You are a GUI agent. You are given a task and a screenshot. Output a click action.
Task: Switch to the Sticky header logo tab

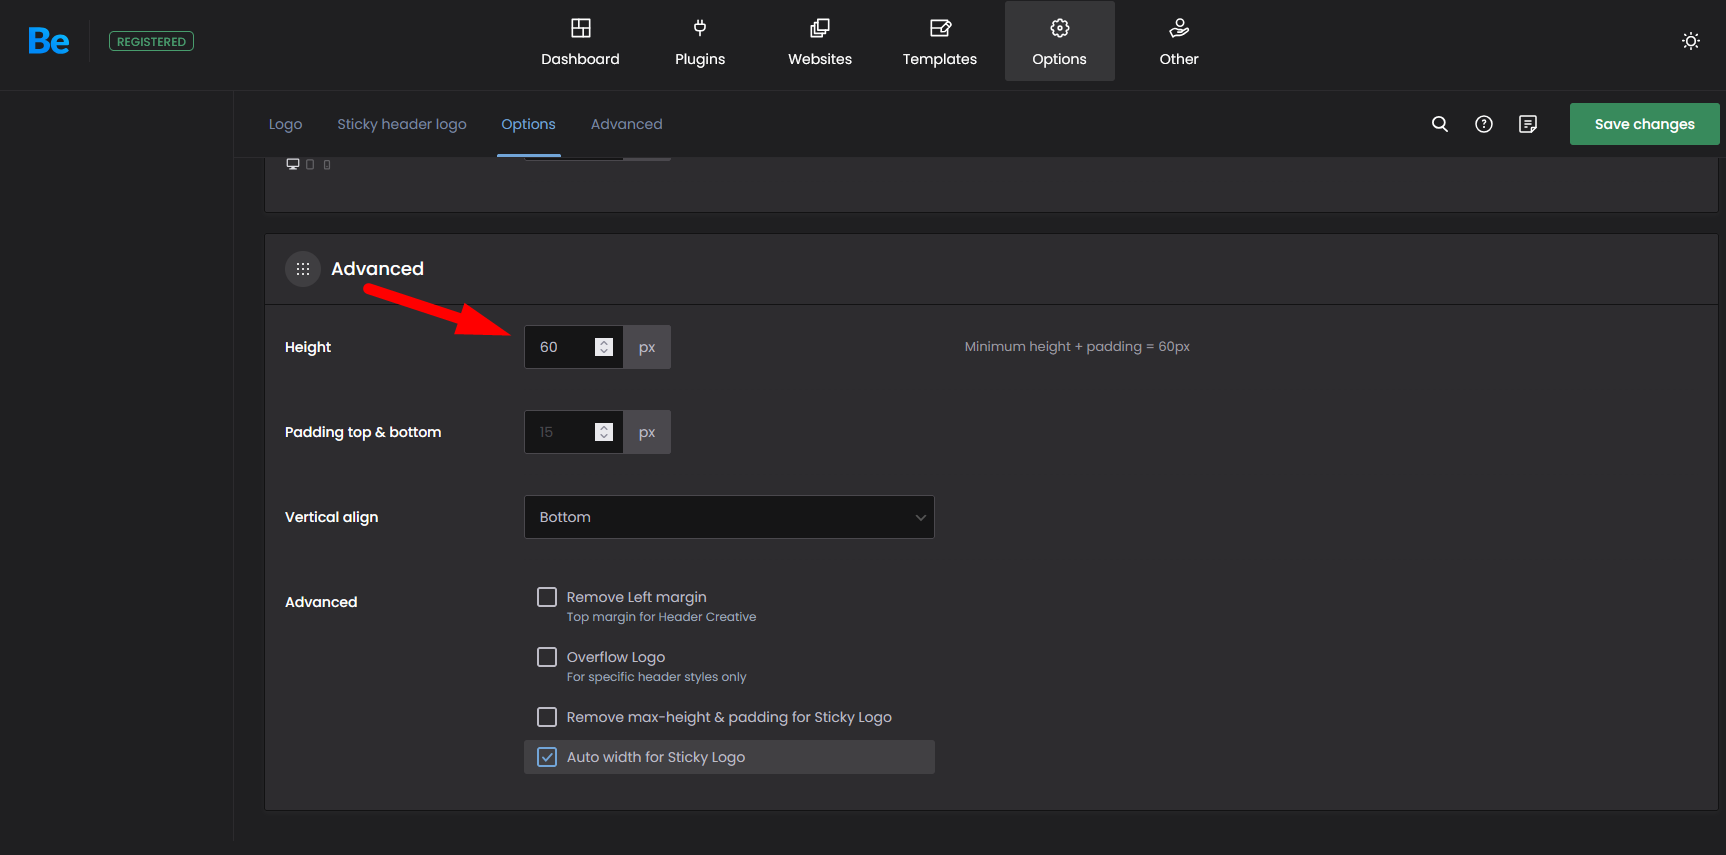pyautogui.click(x=402, y=124)
